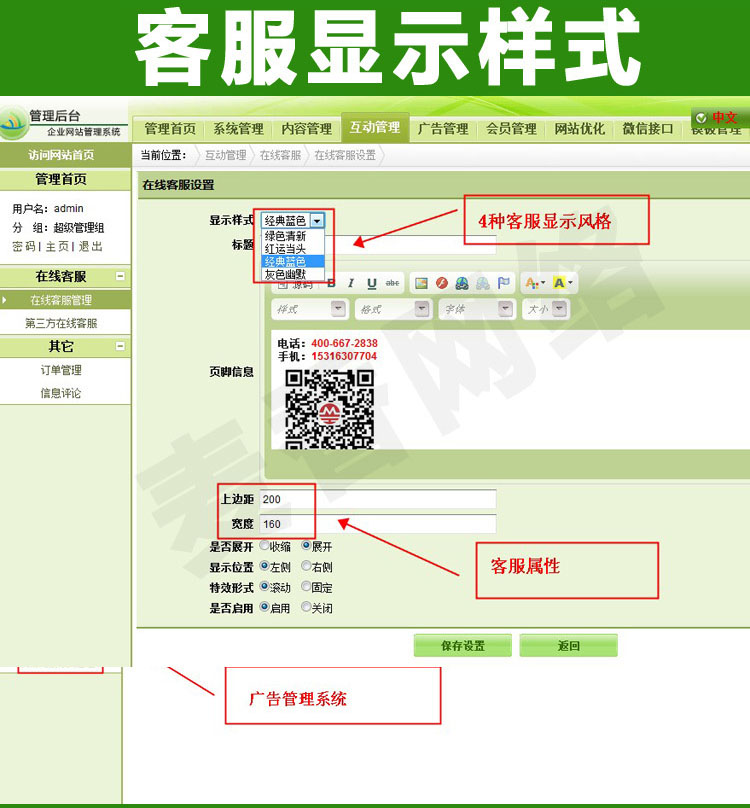This screenshot has width=750, height=808.
Task: Select 展开 radio for 是否展开
Action: click(306, 545)
